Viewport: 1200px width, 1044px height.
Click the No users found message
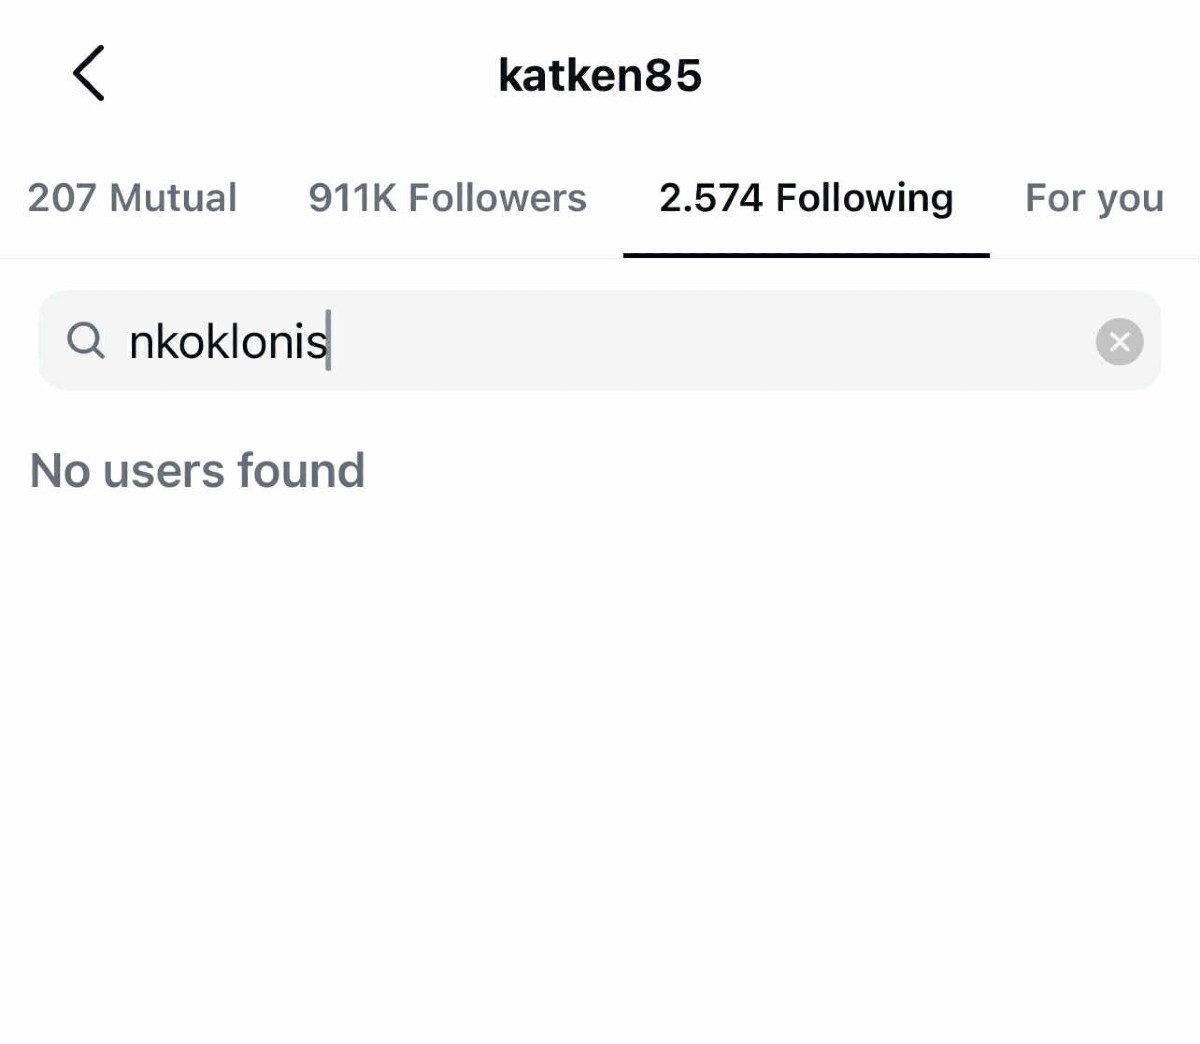point(197,470)
